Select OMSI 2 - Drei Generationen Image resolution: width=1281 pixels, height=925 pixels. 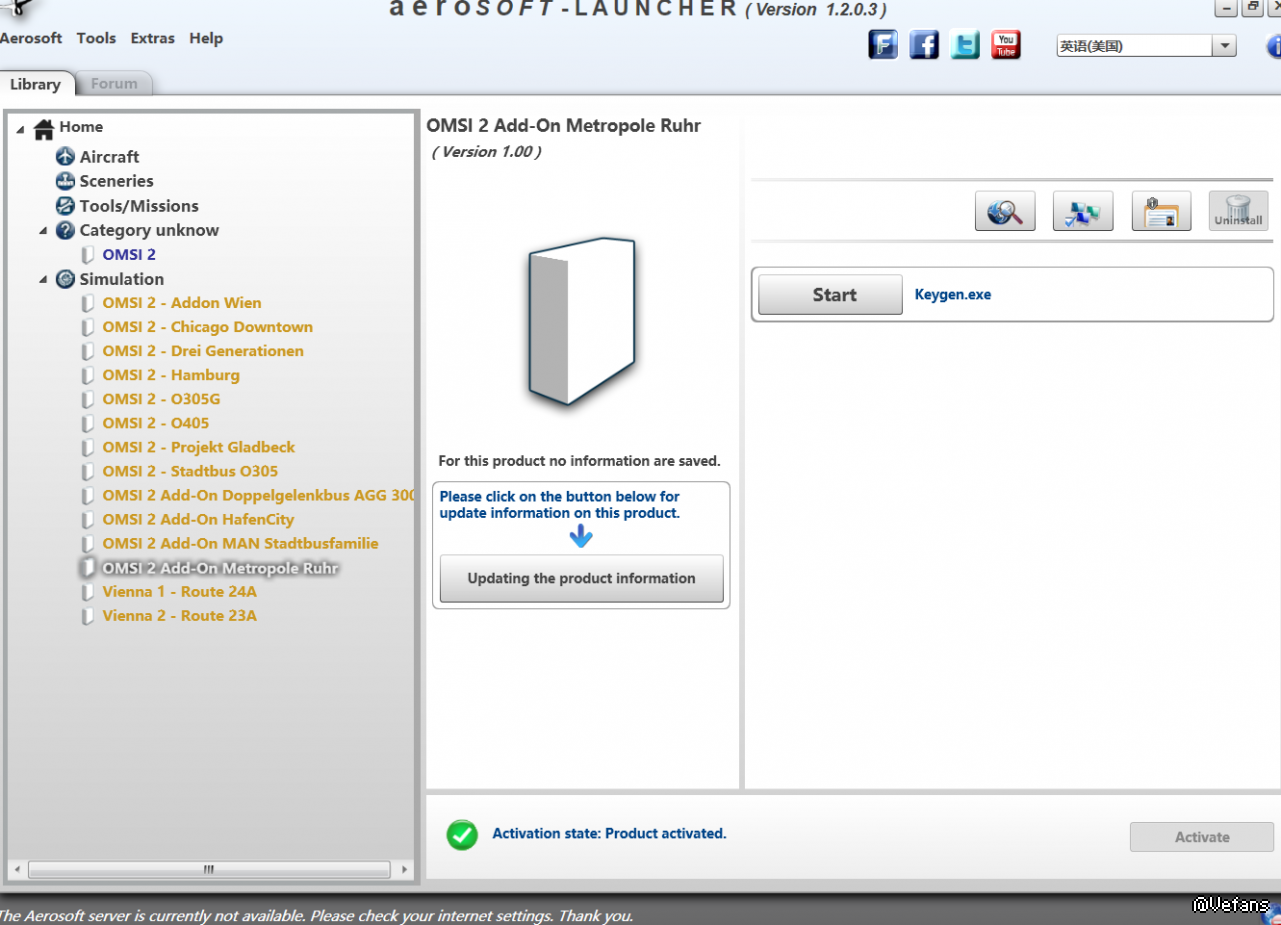tap(203, 351)
